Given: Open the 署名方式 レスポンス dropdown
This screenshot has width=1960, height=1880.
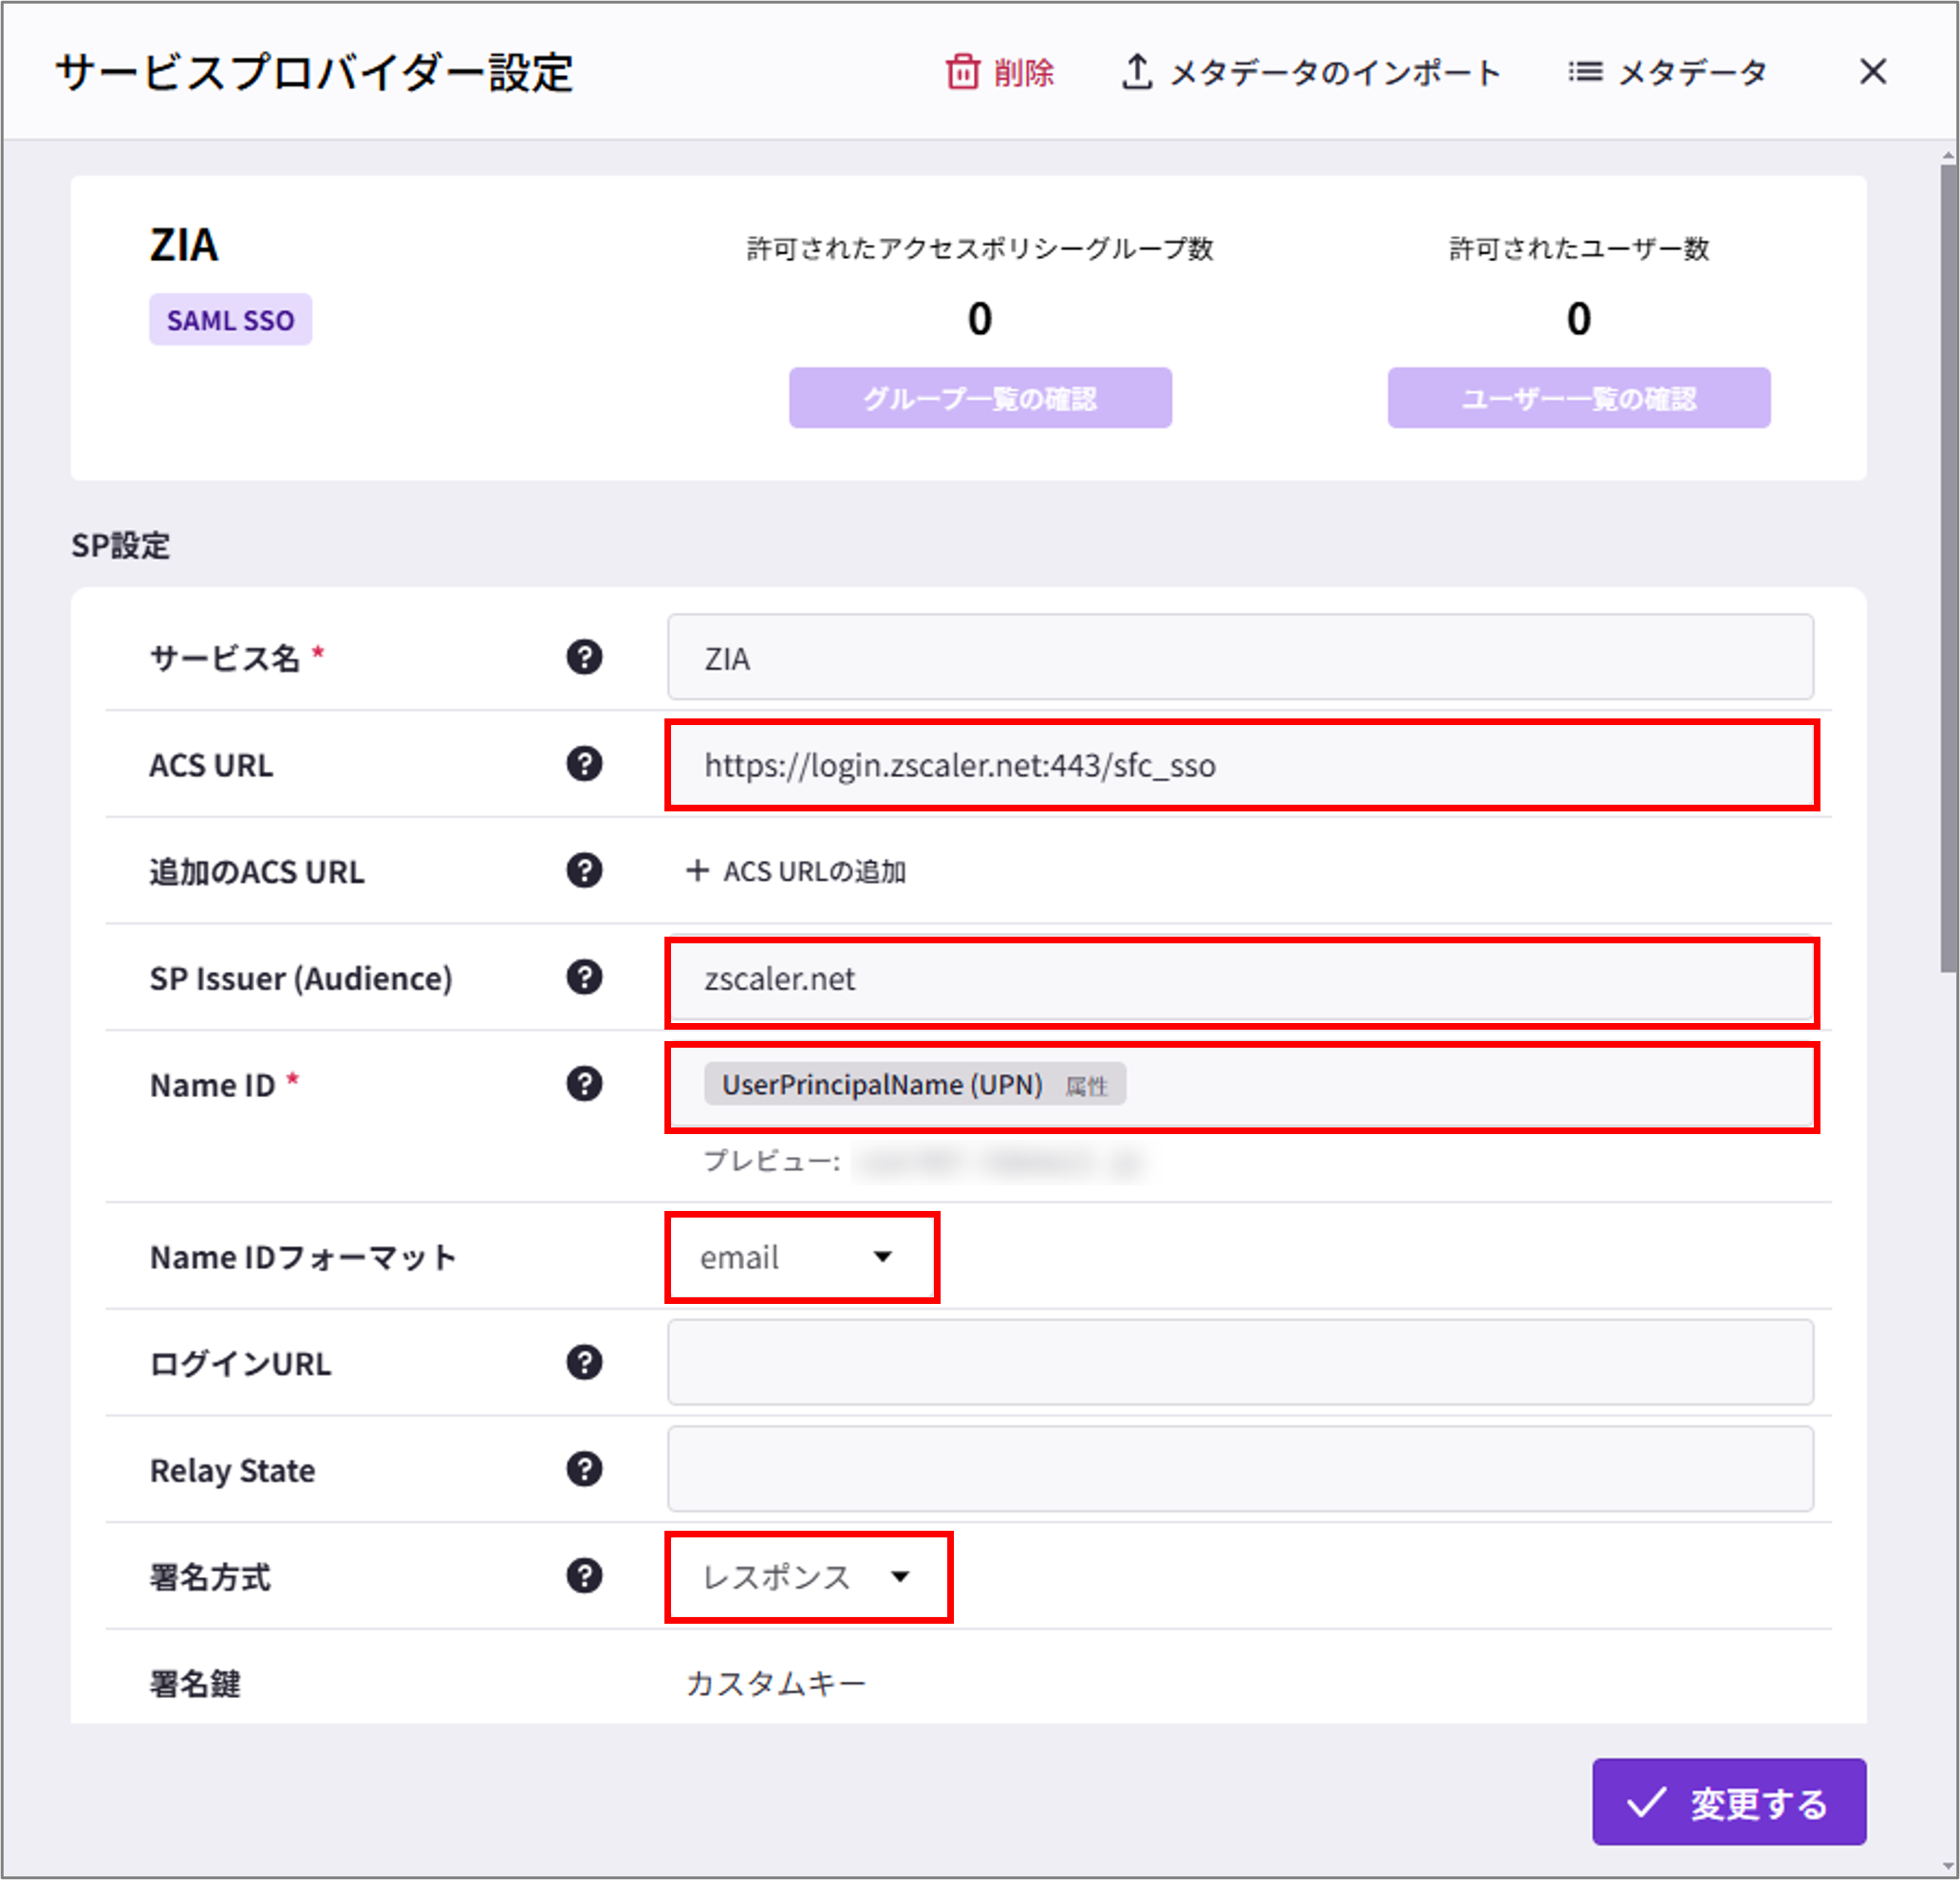Looking at the screenshot, I should (x=808, y=1577).
